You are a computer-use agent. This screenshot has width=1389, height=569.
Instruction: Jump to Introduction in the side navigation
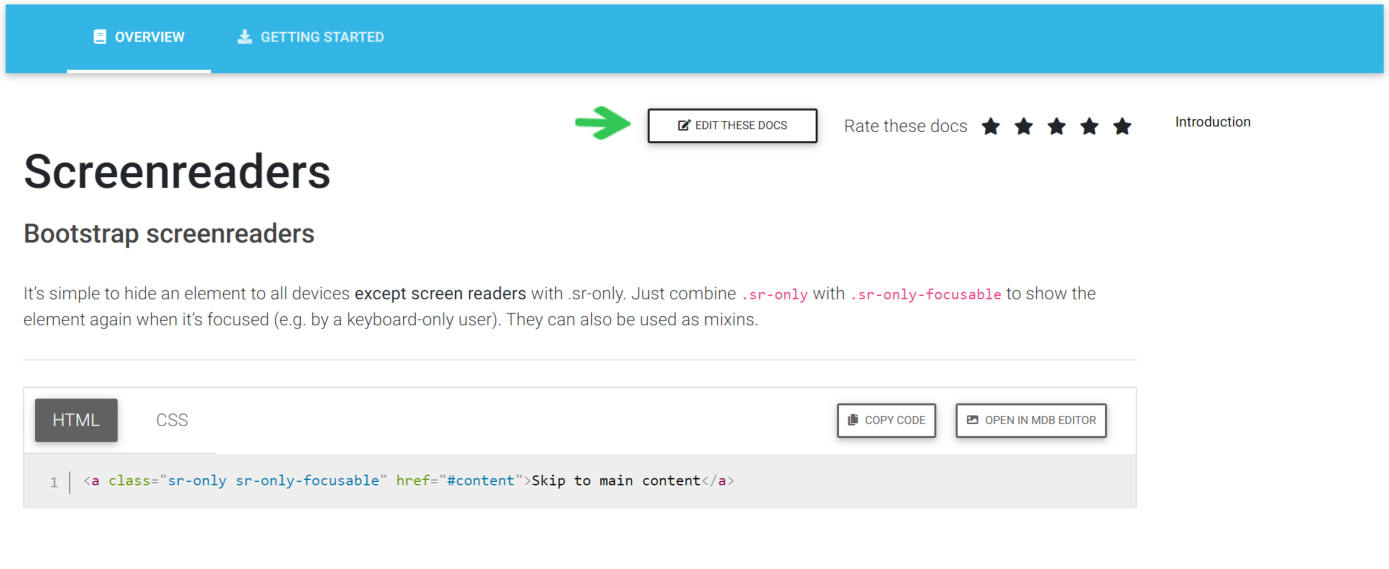tap(1213, 122)
